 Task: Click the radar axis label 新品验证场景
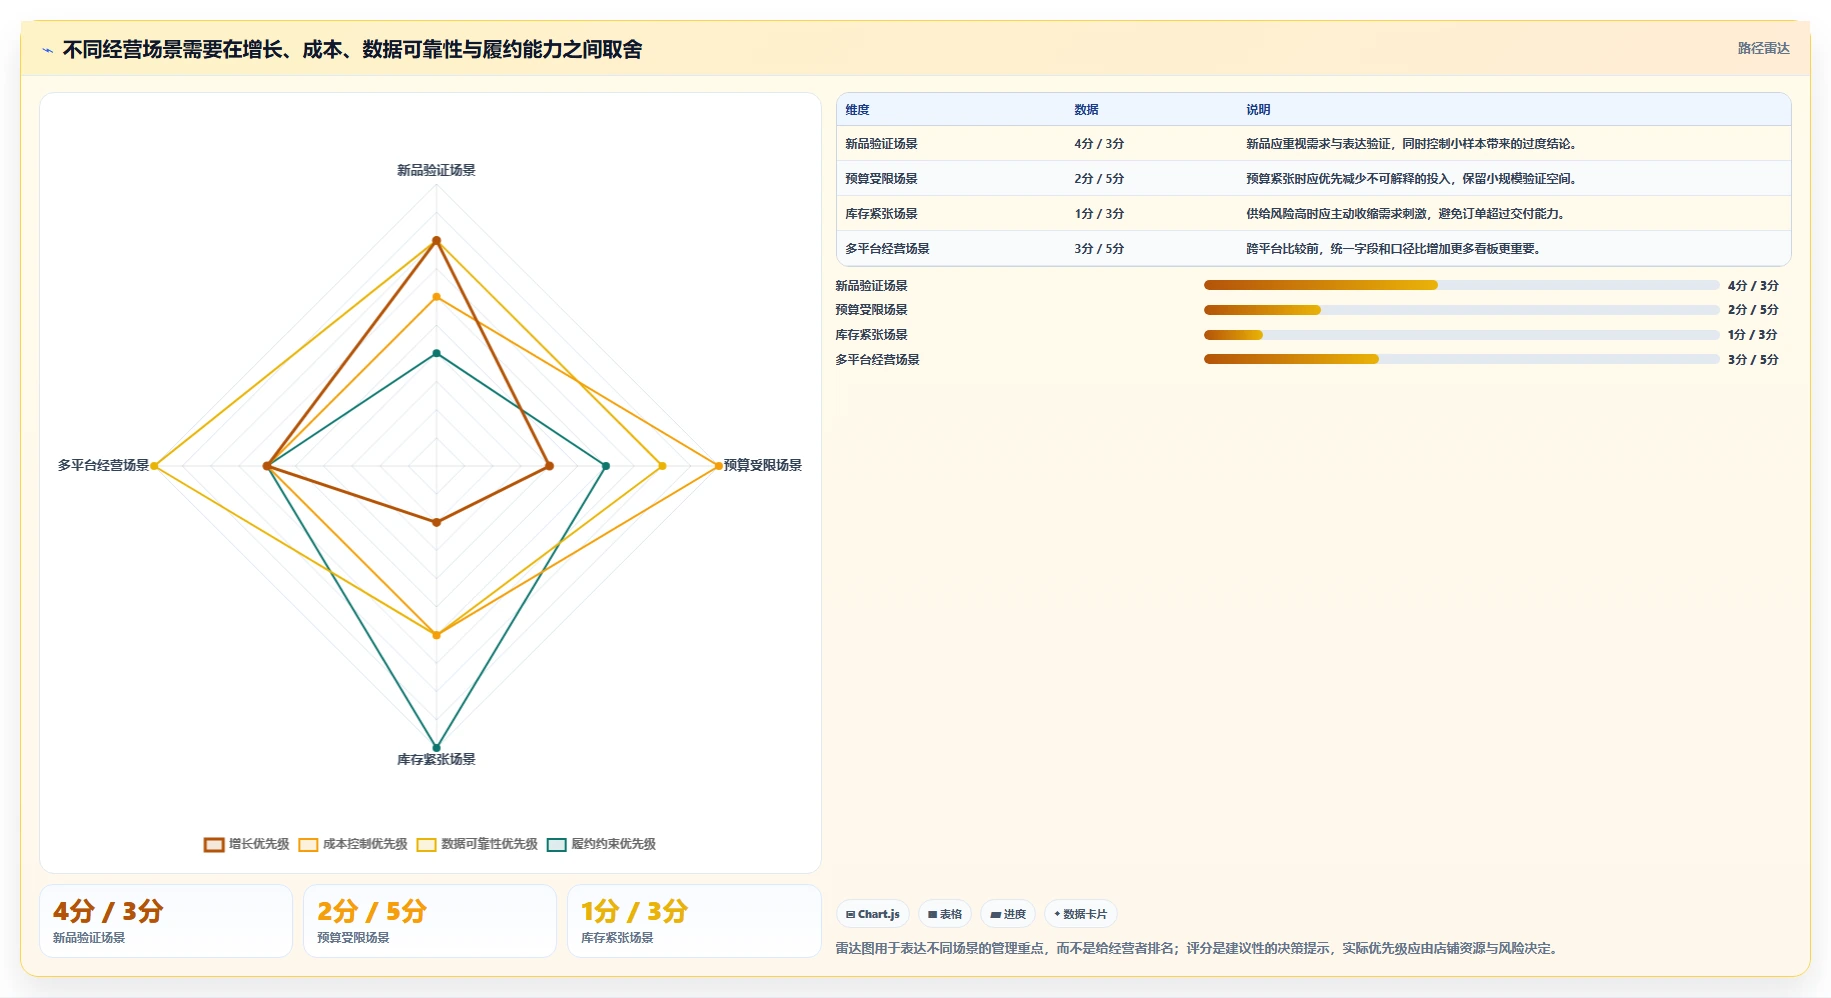tap(436, 170)
